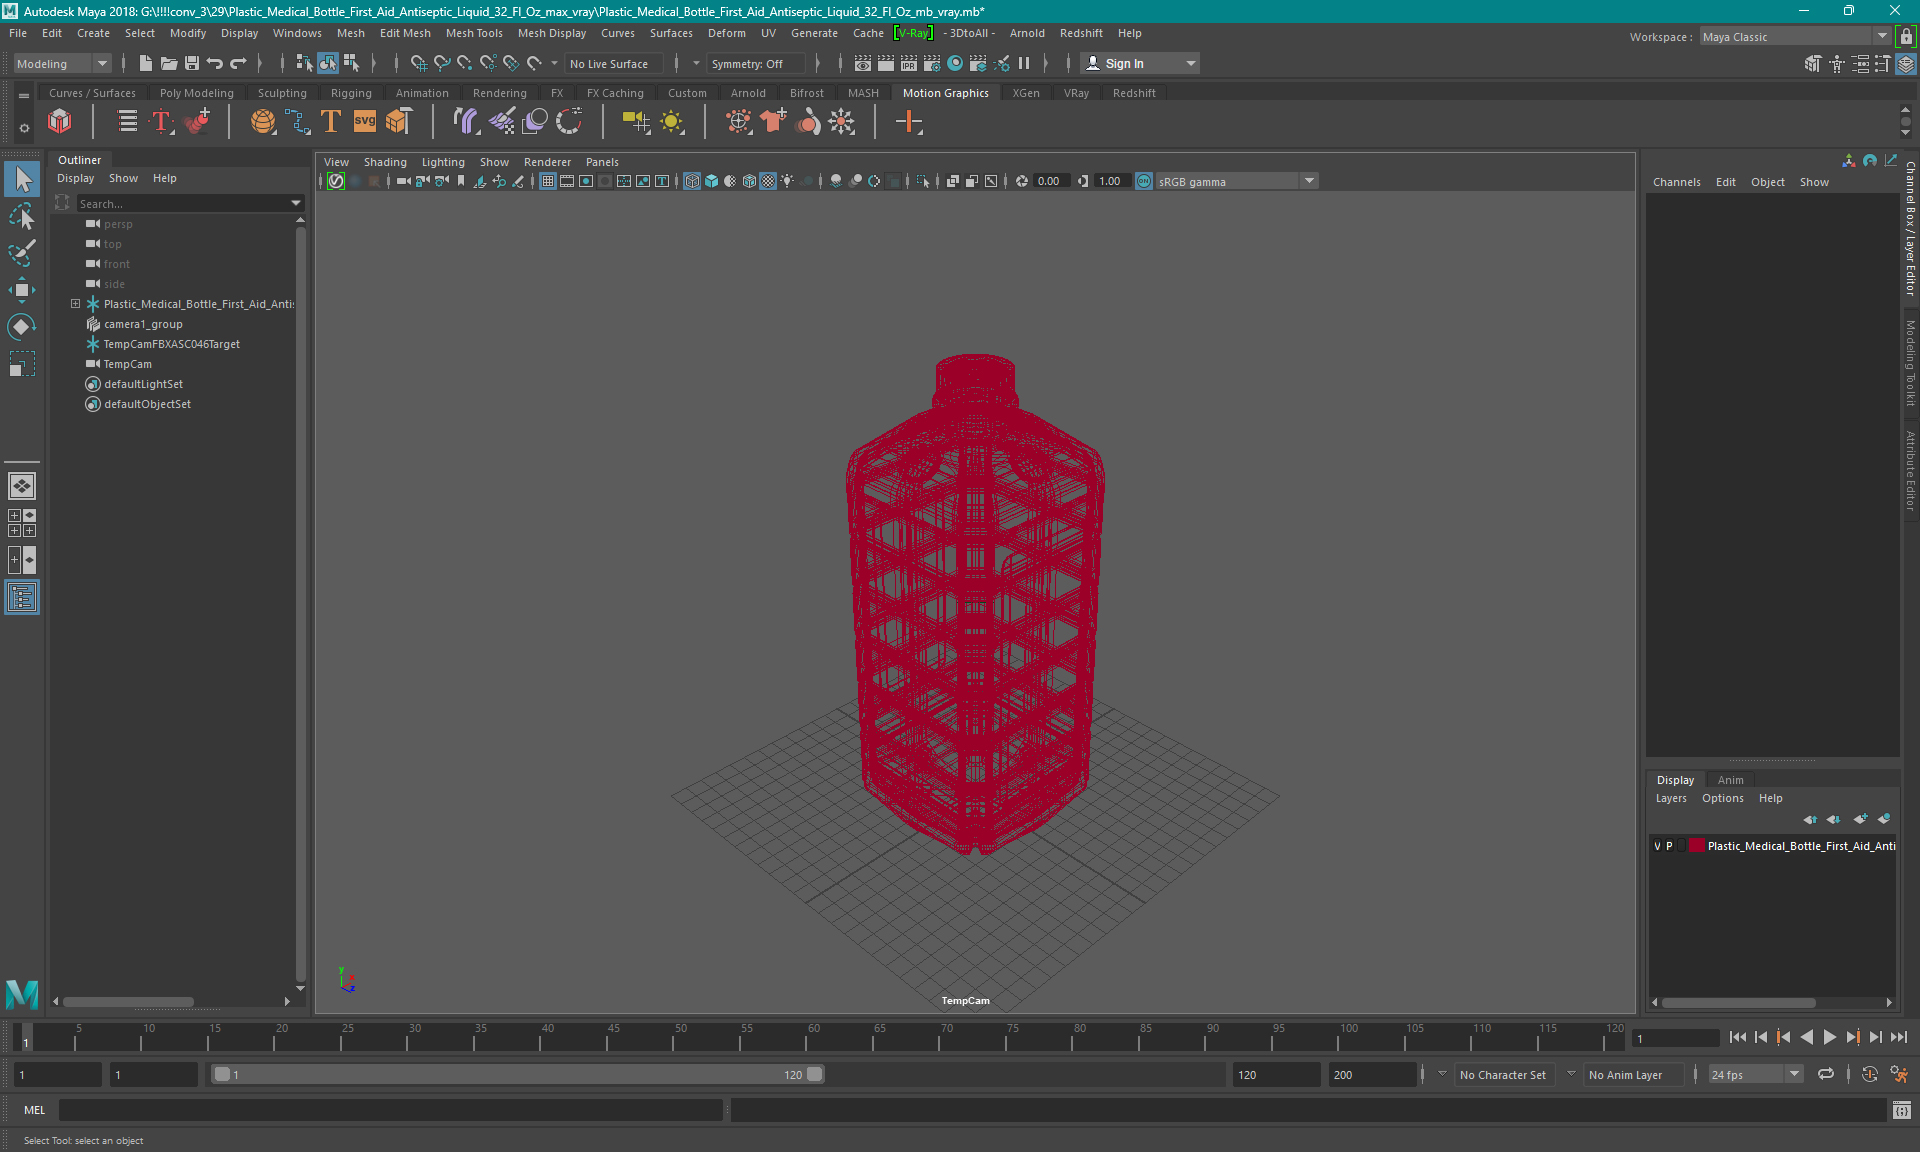Switch to the Poly Modeling shelf tab
This screenshot has height=1152, width=1920.
tap(196, 93)
